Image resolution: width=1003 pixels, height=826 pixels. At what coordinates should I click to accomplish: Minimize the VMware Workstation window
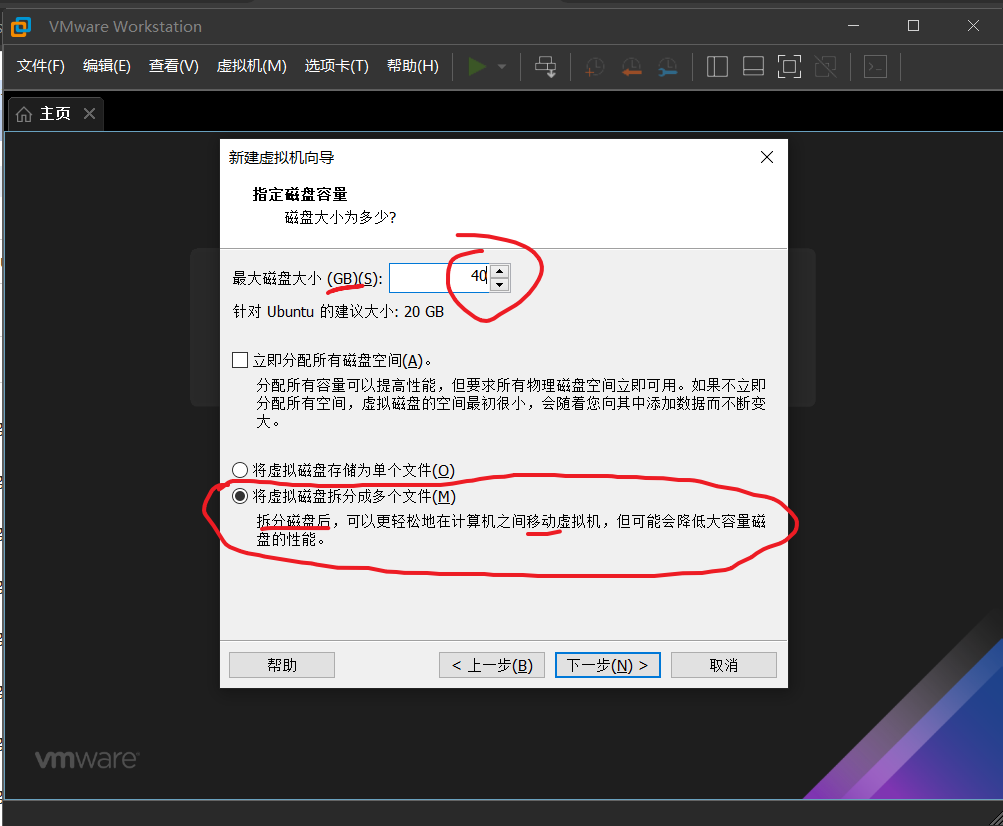pyautogui.click(x=853, y=26)
